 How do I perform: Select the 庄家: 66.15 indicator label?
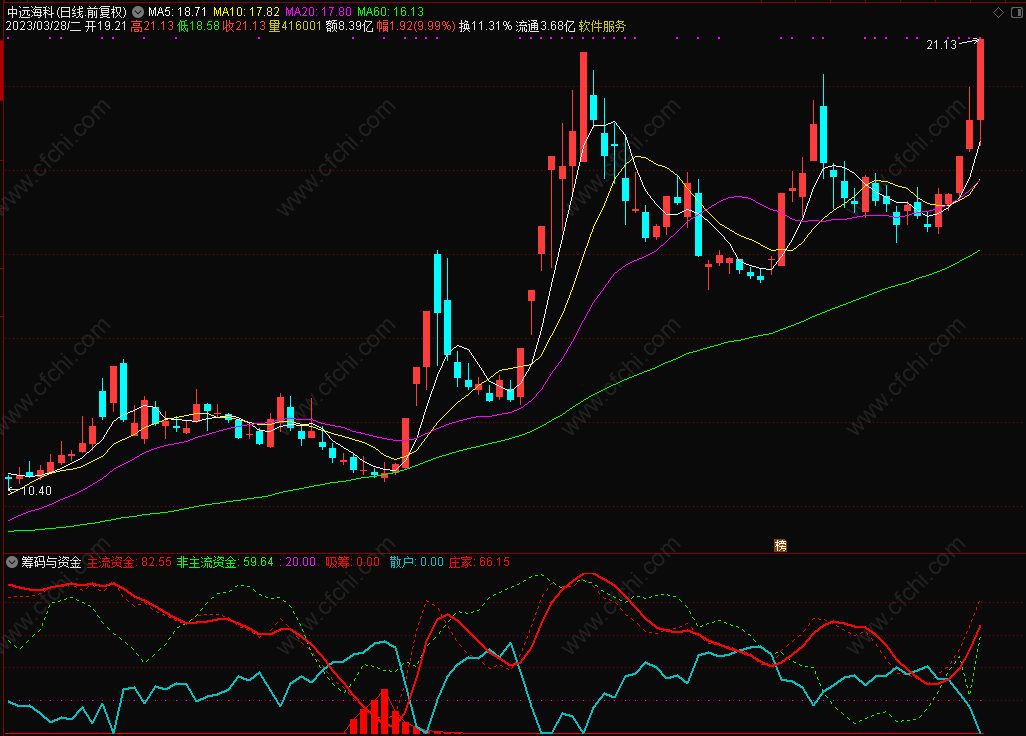(x=479, y=562)
